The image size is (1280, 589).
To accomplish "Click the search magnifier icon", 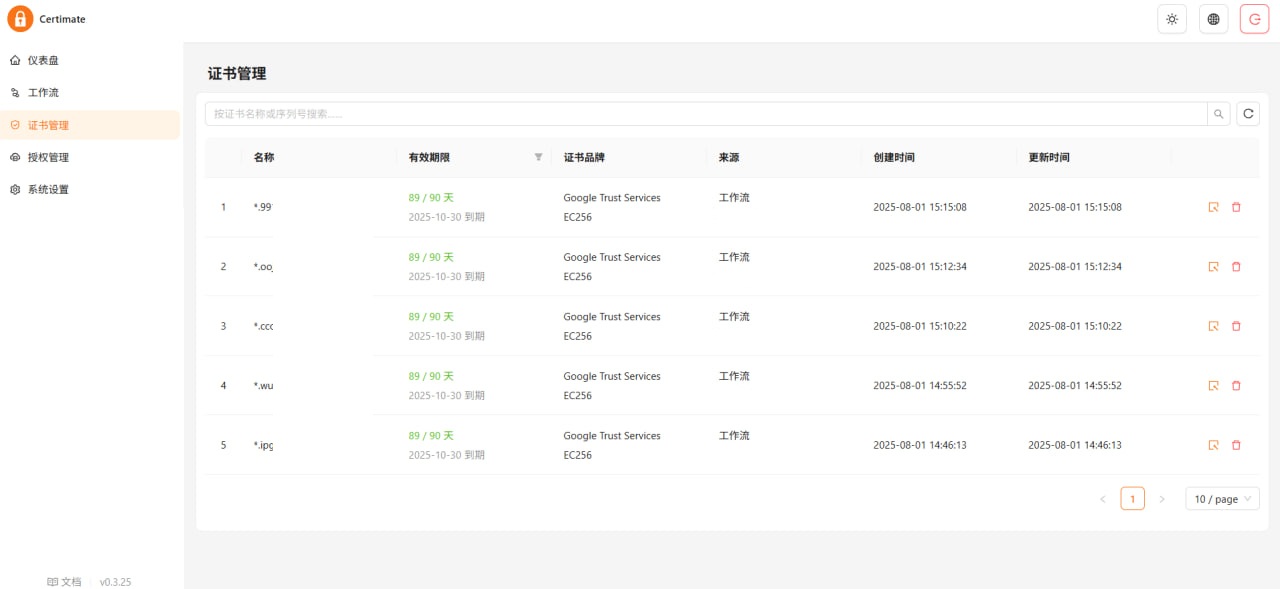I will (x=1219, y=114).
